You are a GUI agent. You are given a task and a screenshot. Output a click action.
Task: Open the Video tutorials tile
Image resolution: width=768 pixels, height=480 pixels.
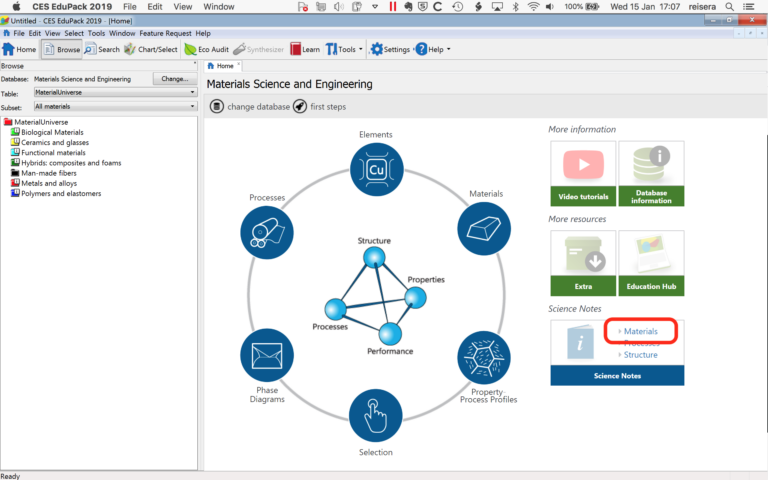point(581,173)
